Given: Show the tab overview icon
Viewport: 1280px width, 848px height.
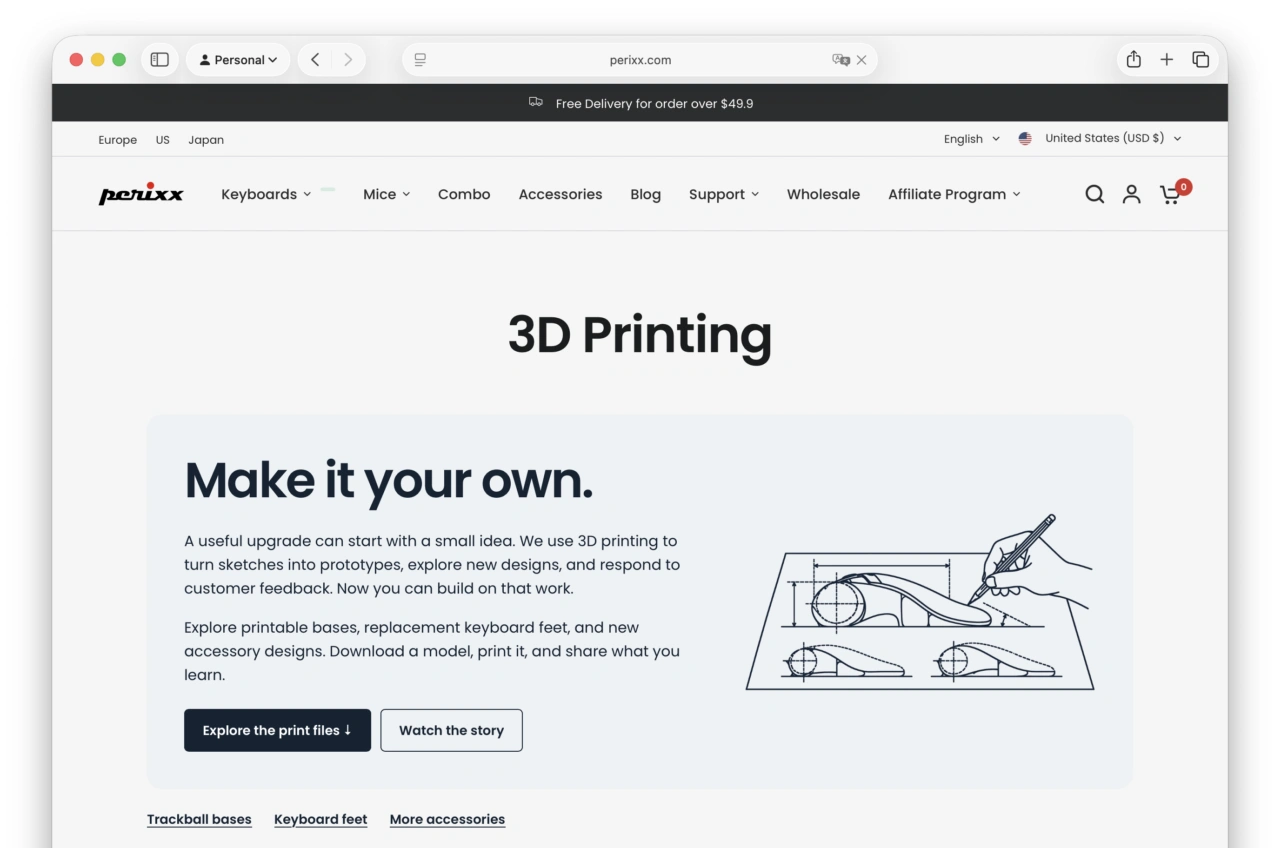Looking at the screenshot, I should [x=1201, y=60].
